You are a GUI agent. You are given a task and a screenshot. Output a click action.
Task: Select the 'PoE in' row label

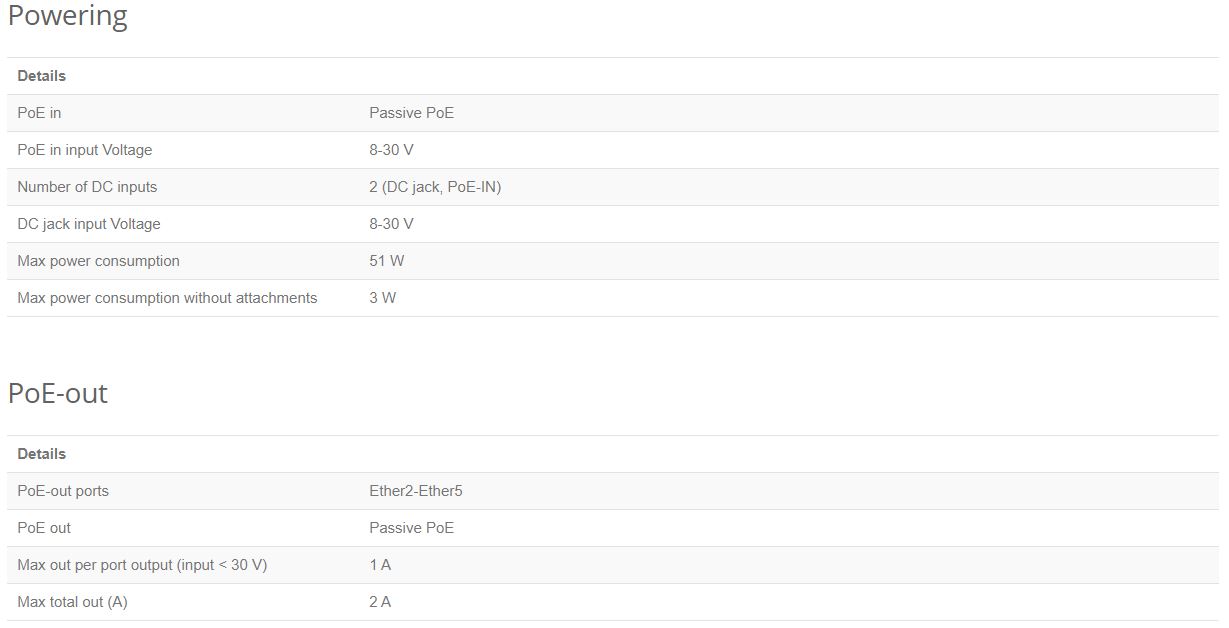[39, 113]
